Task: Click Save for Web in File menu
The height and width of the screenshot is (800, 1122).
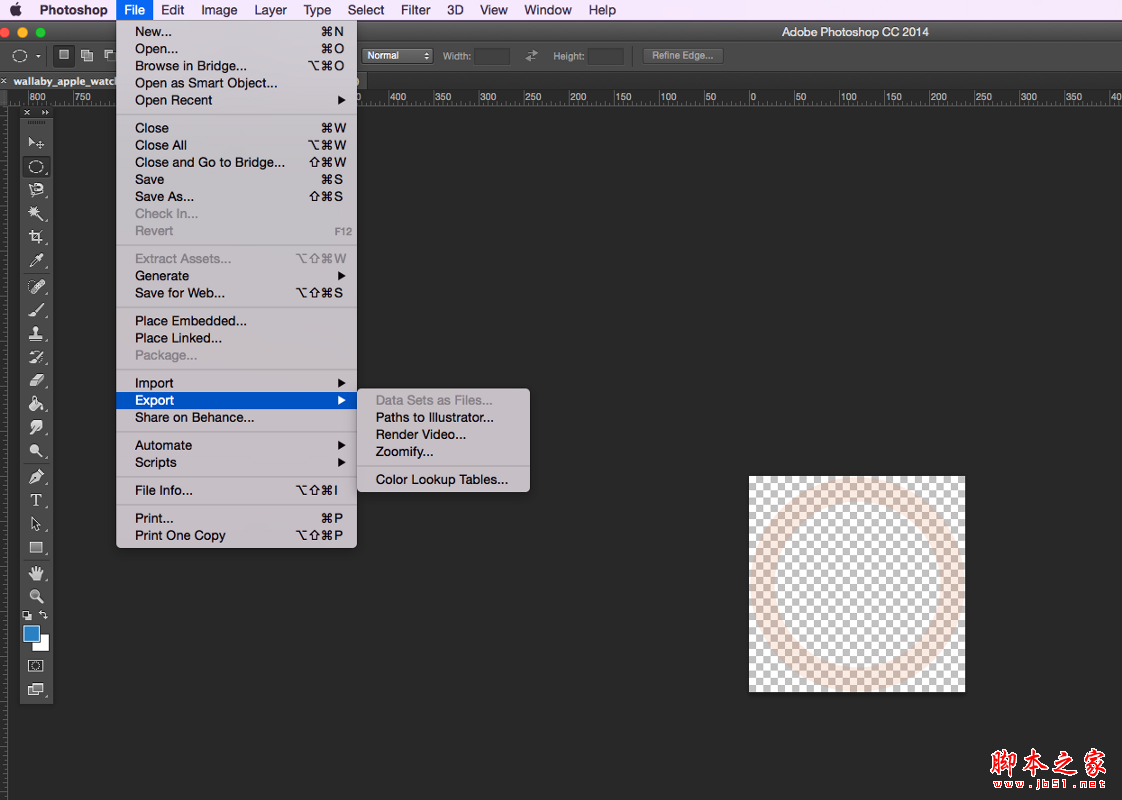Action: (180, 293)
